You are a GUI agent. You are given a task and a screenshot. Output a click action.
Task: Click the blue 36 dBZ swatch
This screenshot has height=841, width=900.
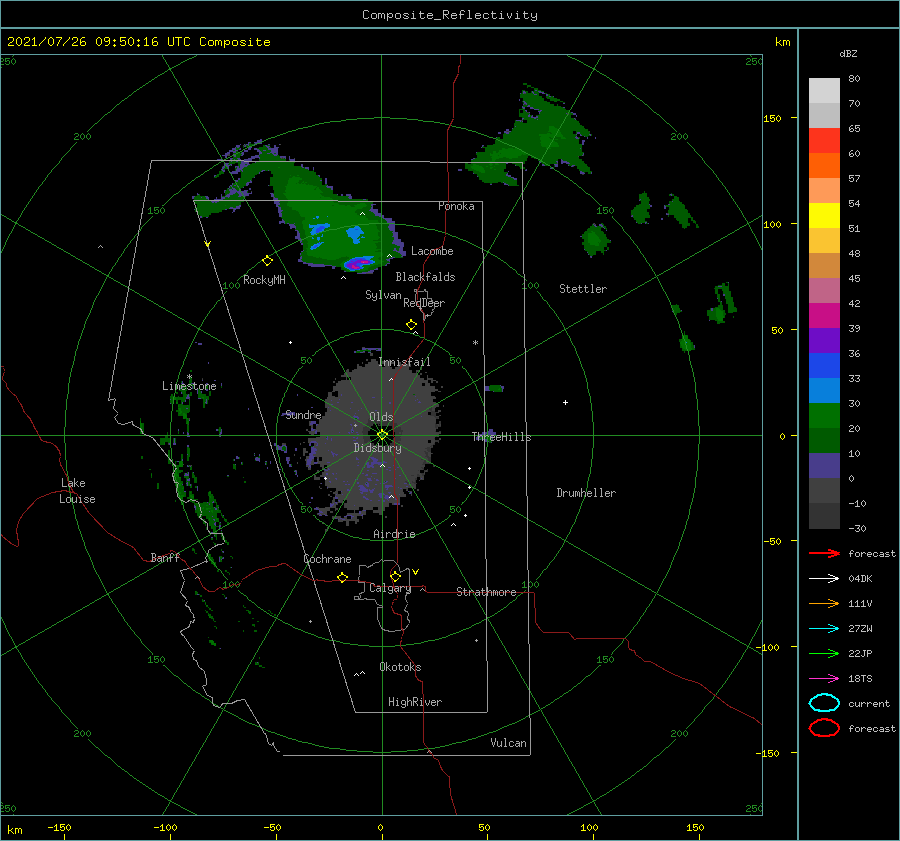824,365
